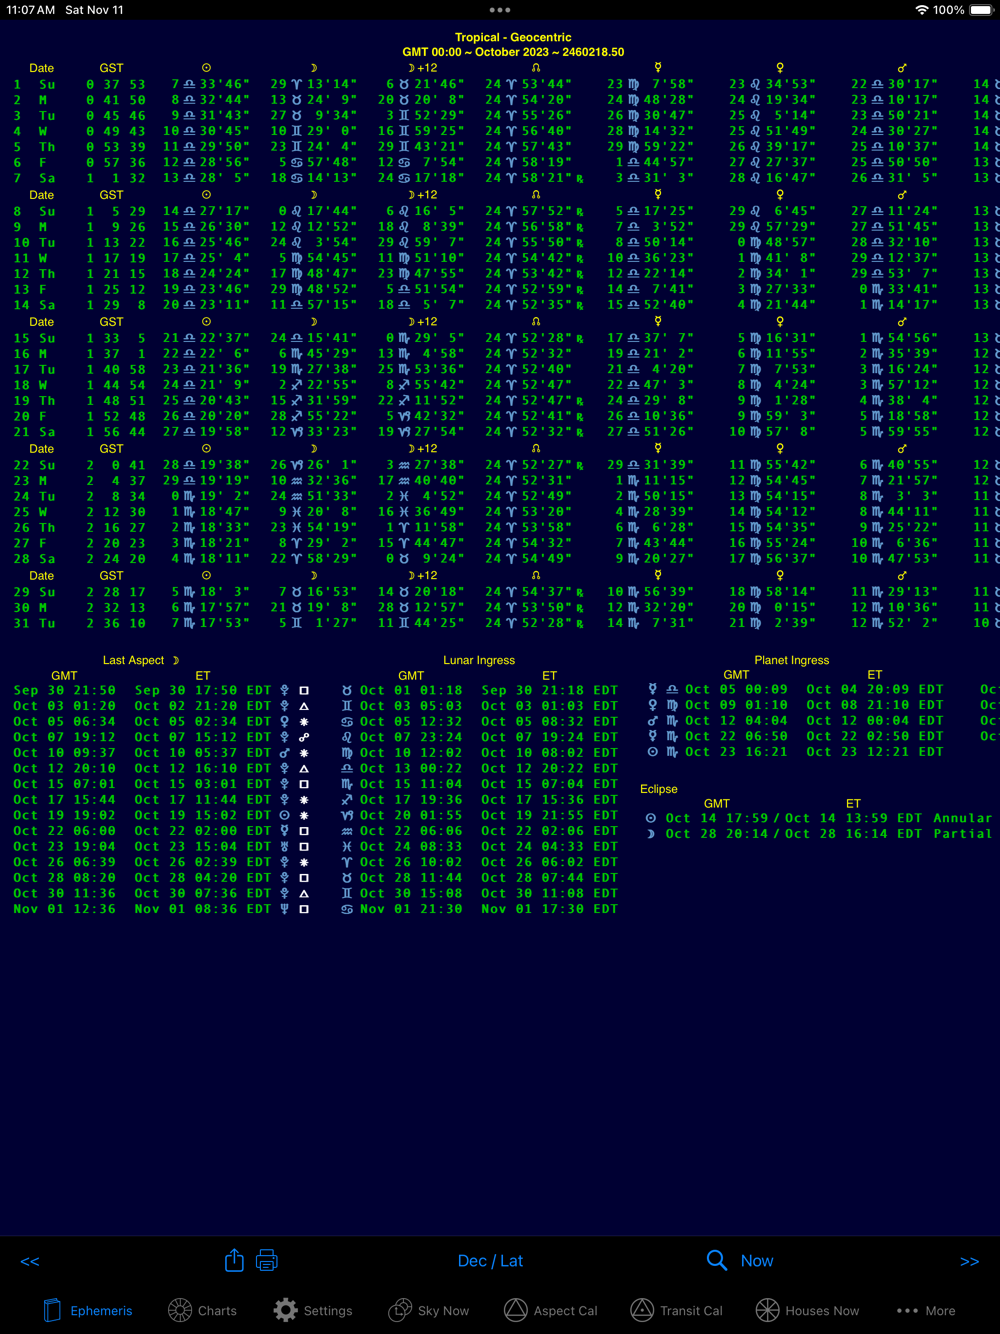Click the Mercury symbol in first header row

(x=658, y=68)
